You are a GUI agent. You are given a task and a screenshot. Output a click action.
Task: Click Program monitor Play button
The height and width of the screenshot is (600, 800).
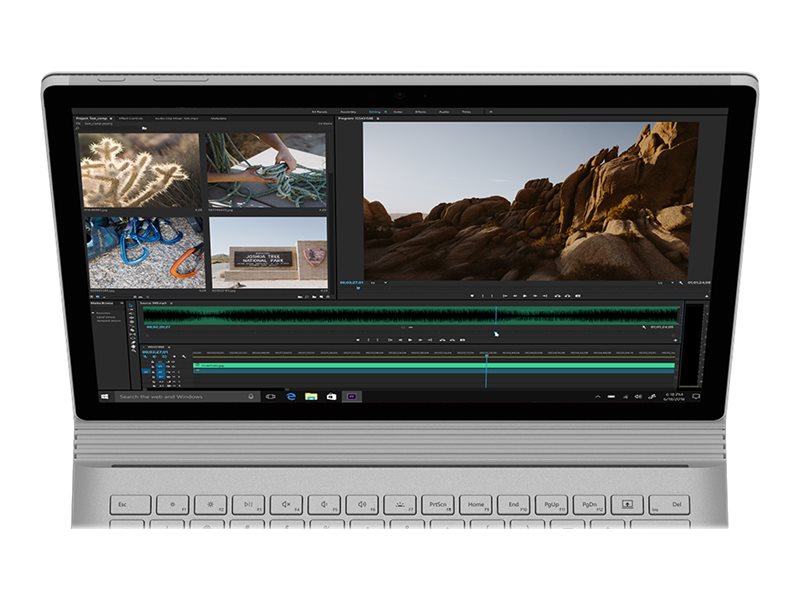click(524, 296)
